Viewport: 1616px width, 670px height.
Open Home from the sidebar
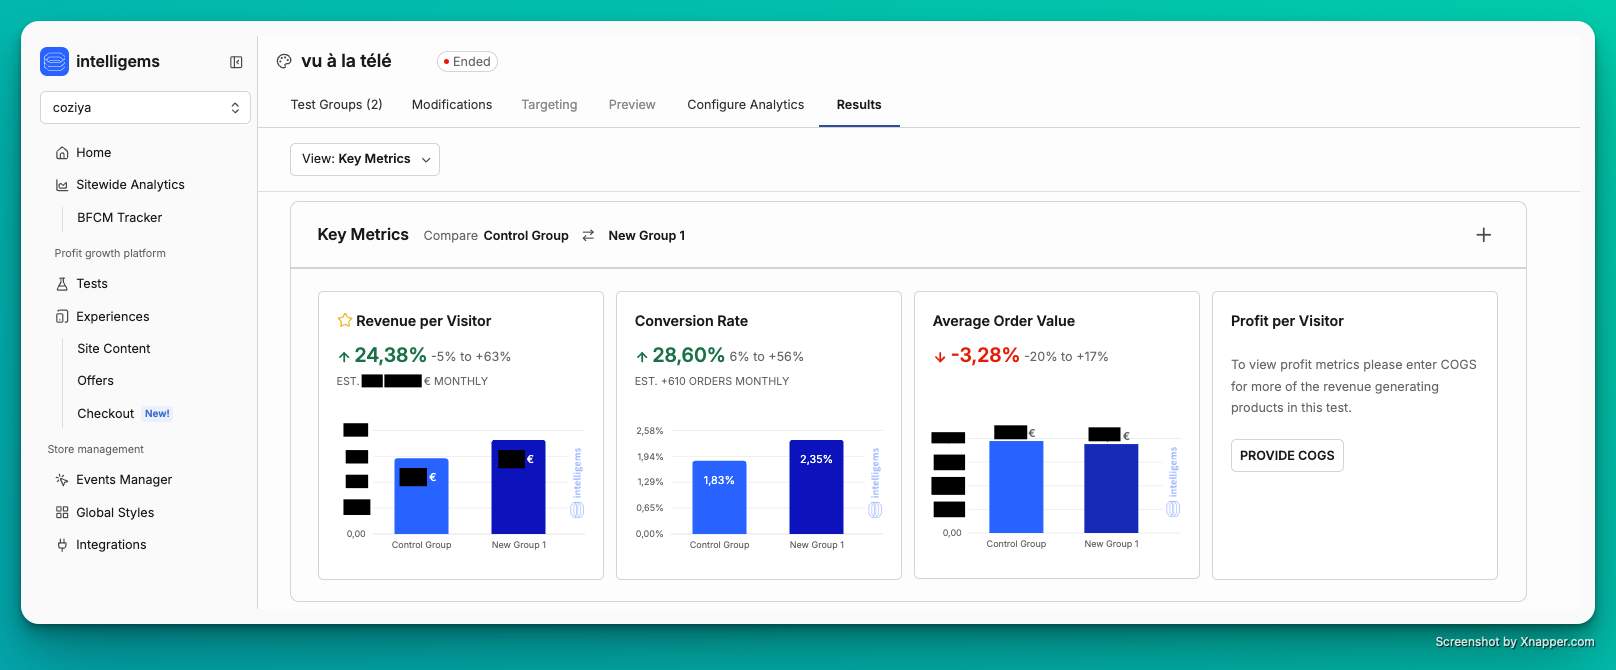pos(93,153)
